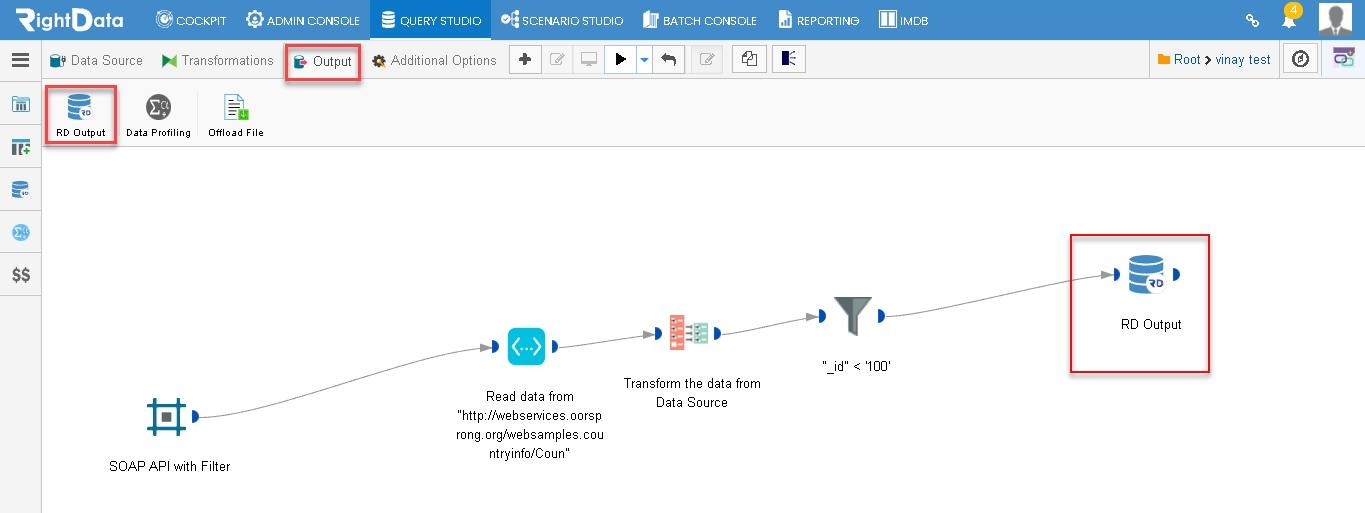Viewport: 1365px width, 513px height.
Task: Open the Query Studio tab
Action: pos(431,20)
